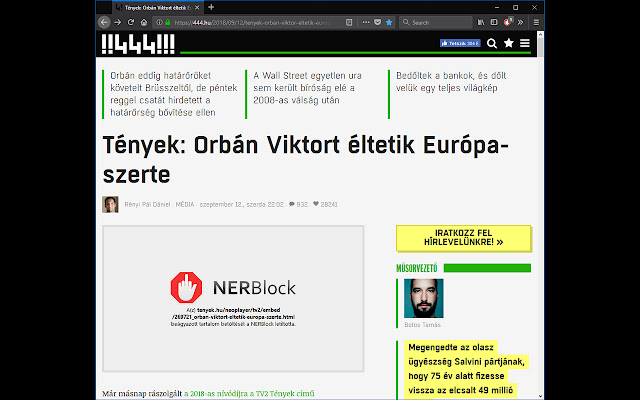Open the 444 site search magnifier
The width and height of the screenshot is (640, 400).
[x=492, y=43]
